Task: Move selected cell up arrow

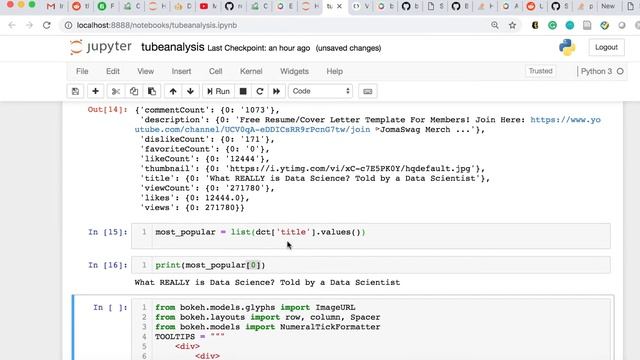Action: pyautogui.click(x=173, y=91)
